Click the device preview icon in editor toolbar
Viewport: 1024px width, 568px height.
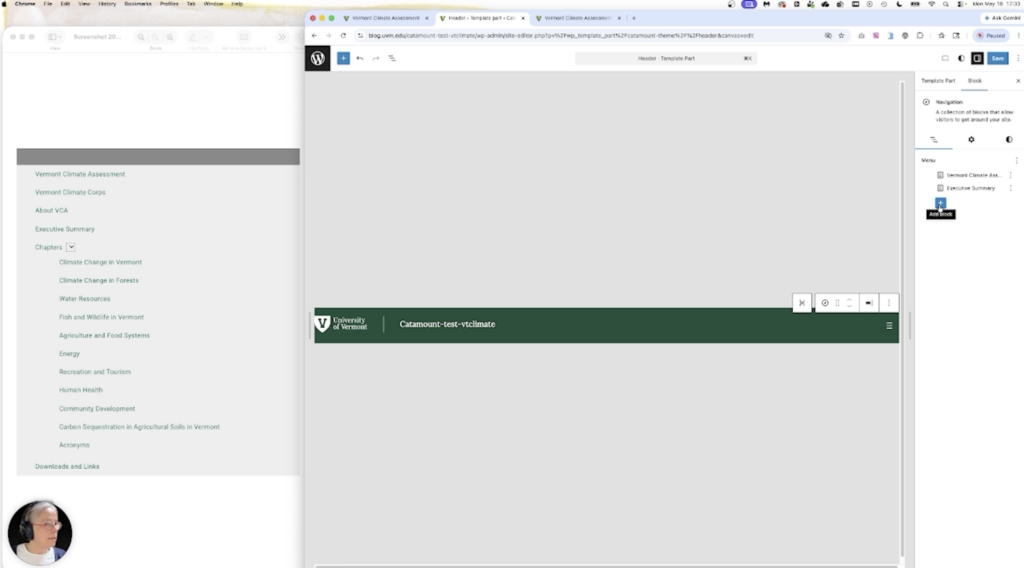point(945,58)
